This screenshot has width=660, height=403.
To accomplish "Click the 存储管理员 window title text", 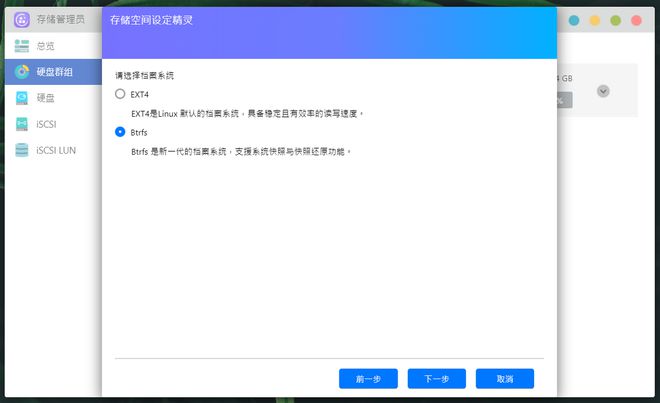I will coord(60,19).
